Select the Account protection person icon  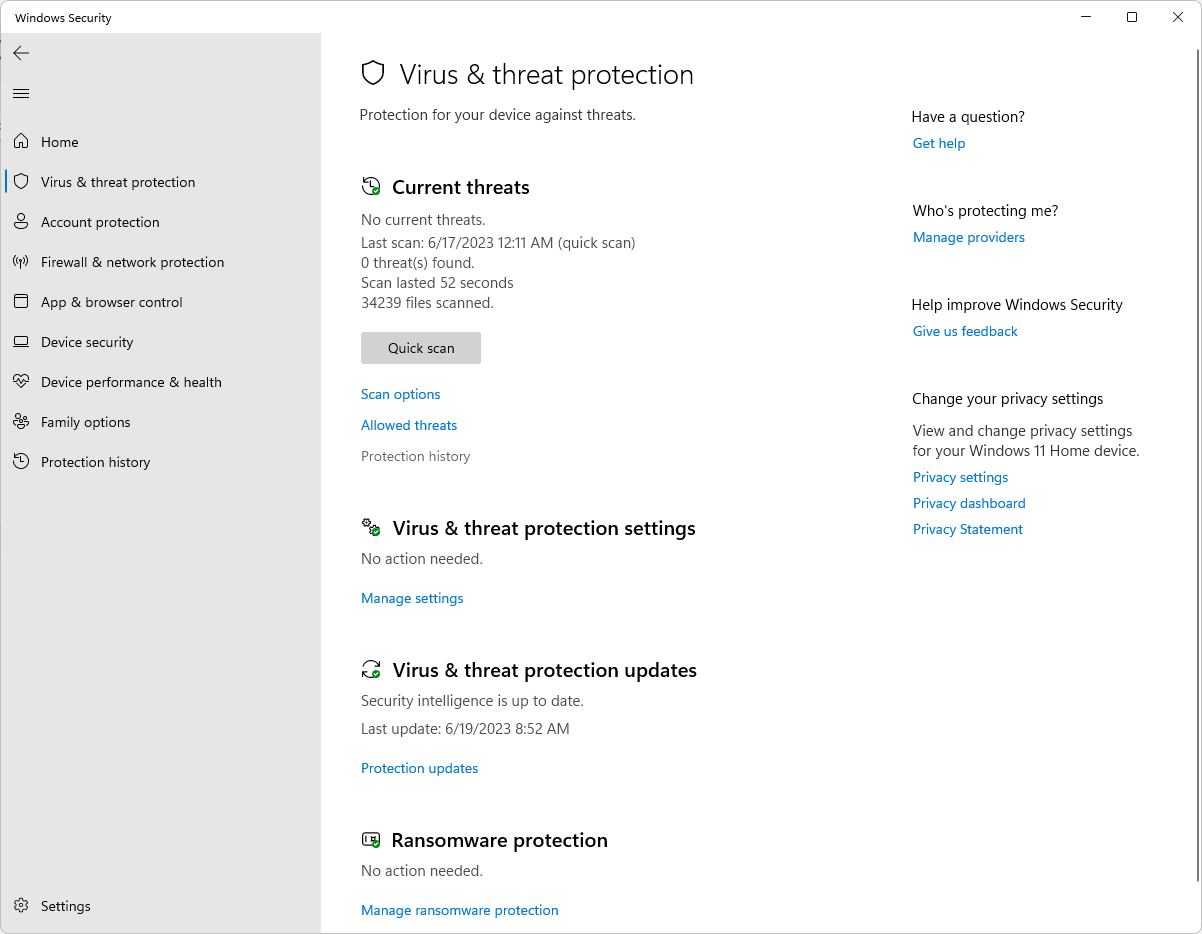(x=21, y=222)
